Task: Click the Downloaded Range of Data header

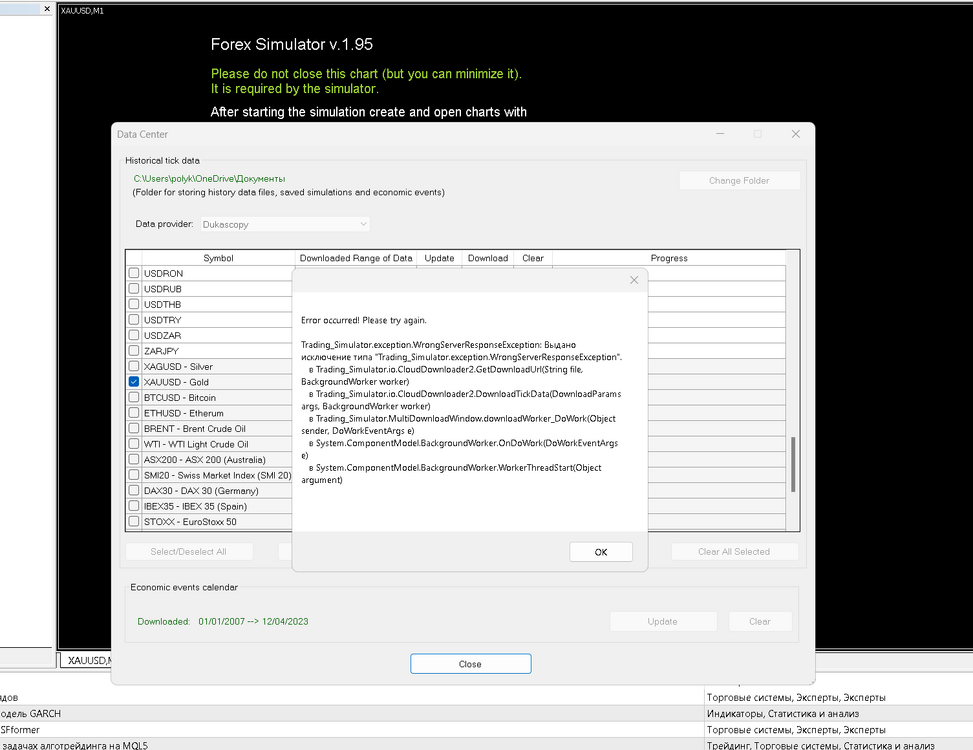Action: (356, 258)
